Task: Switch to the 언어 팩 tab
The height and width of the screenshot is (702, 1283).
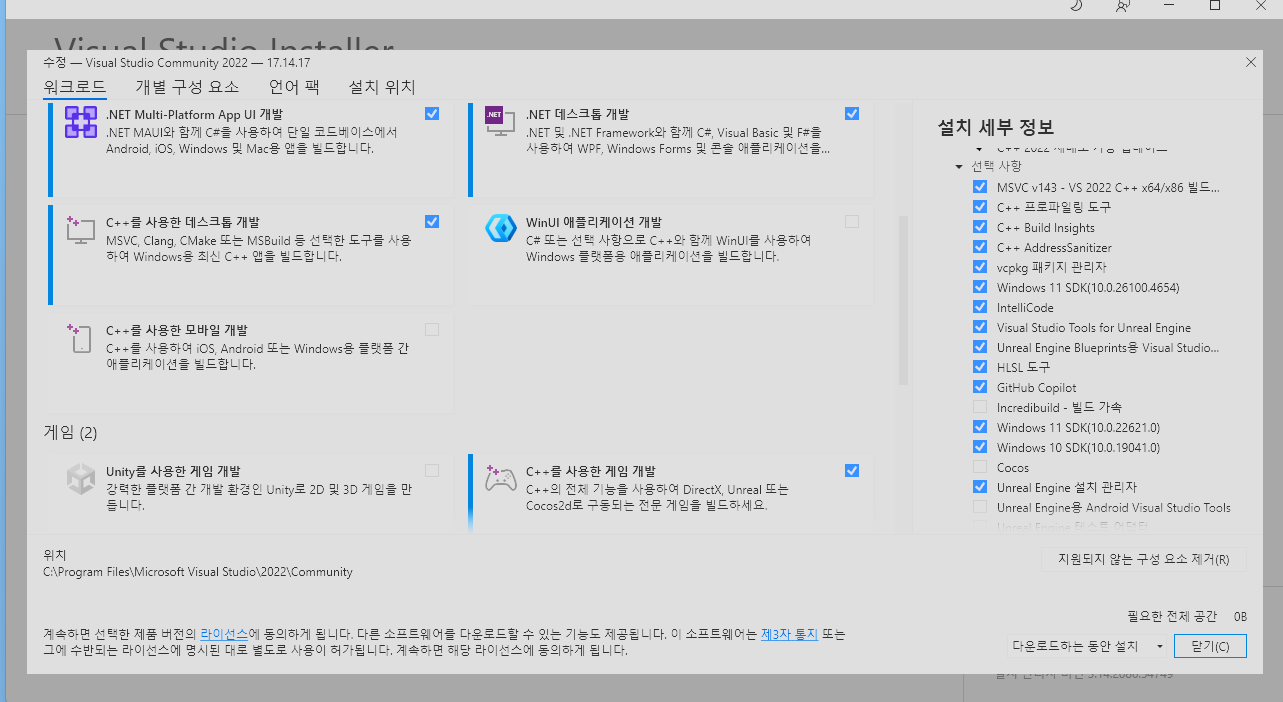Action: (x=294, y=87)
